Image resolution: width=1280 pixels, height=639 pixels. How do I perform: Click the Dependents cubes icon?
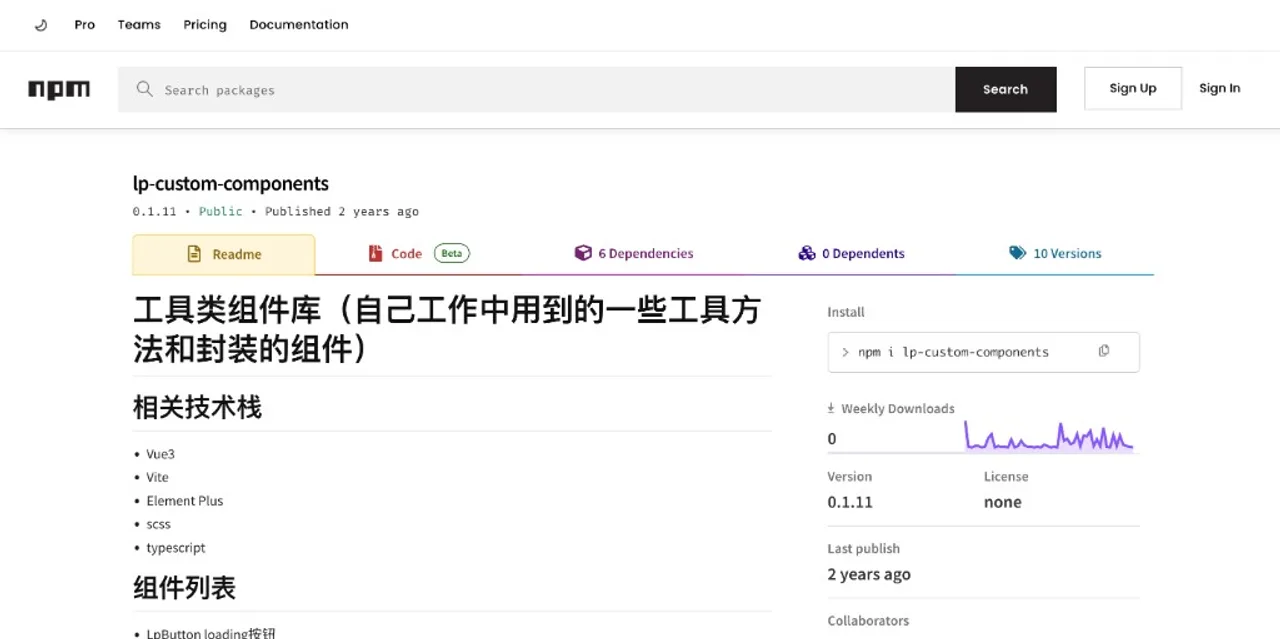pos(807,253)
